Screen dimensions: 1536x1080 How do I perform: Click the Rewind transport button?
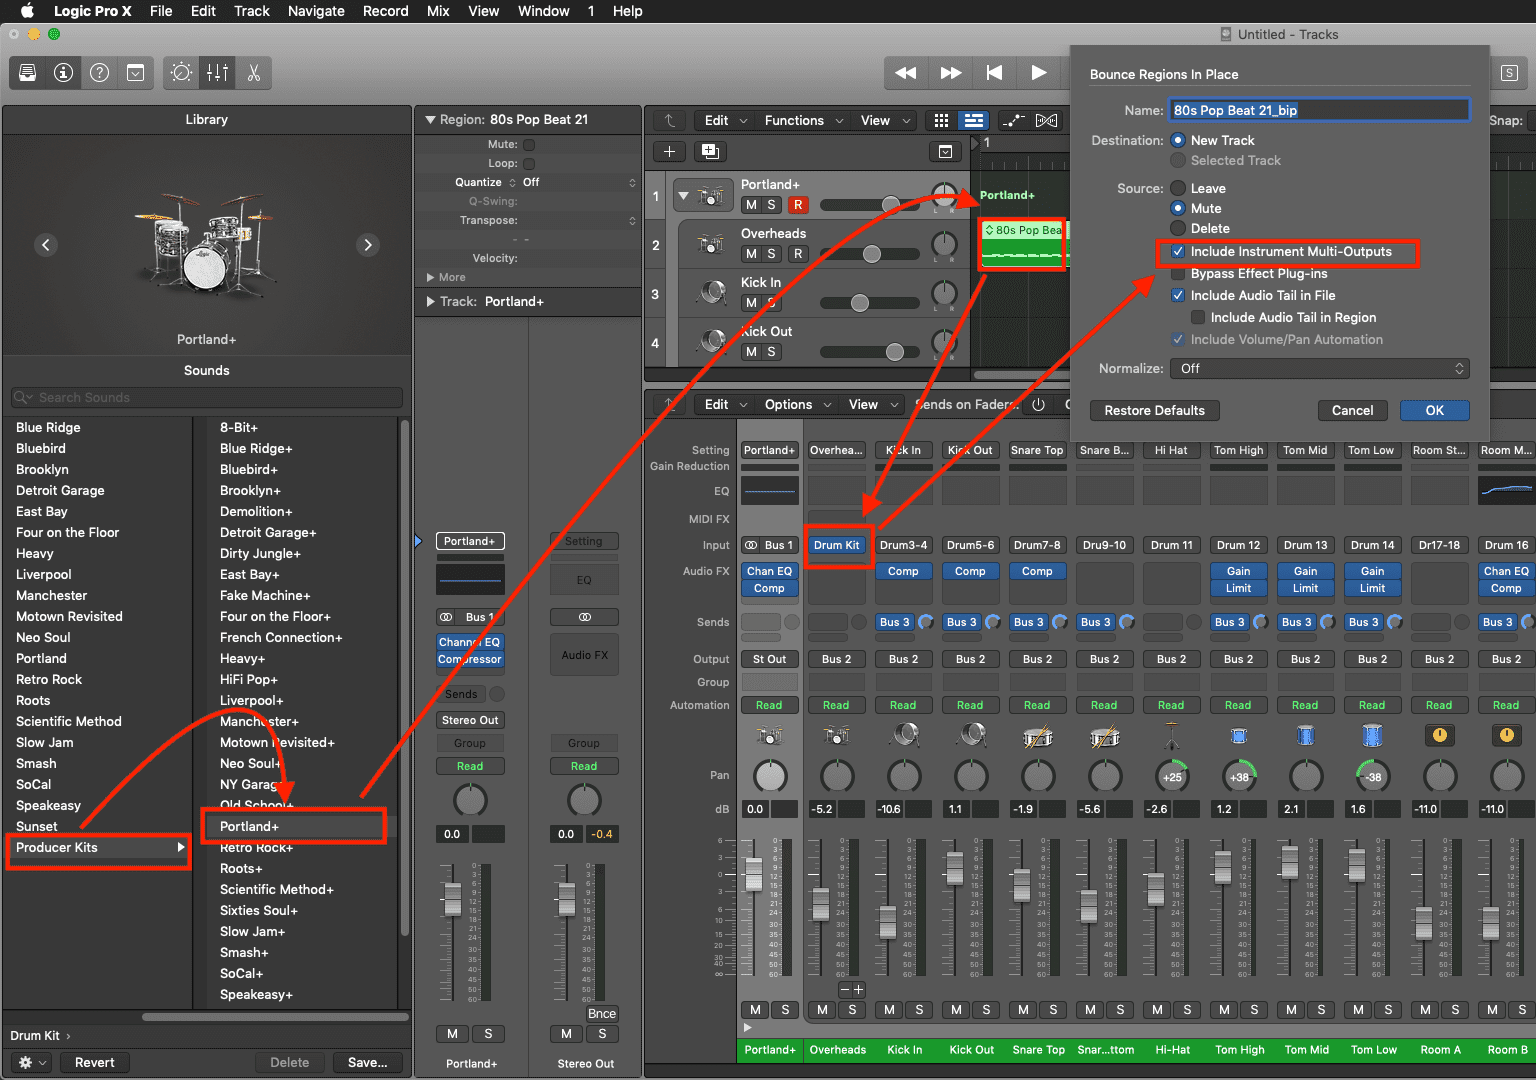[x=906, y=73]
